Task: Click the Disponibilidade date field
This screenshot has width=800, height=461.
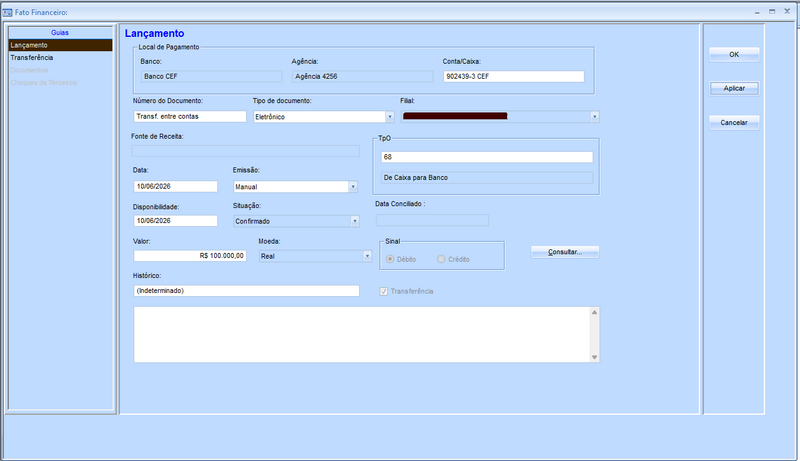Action: click(x=176, y=221)
